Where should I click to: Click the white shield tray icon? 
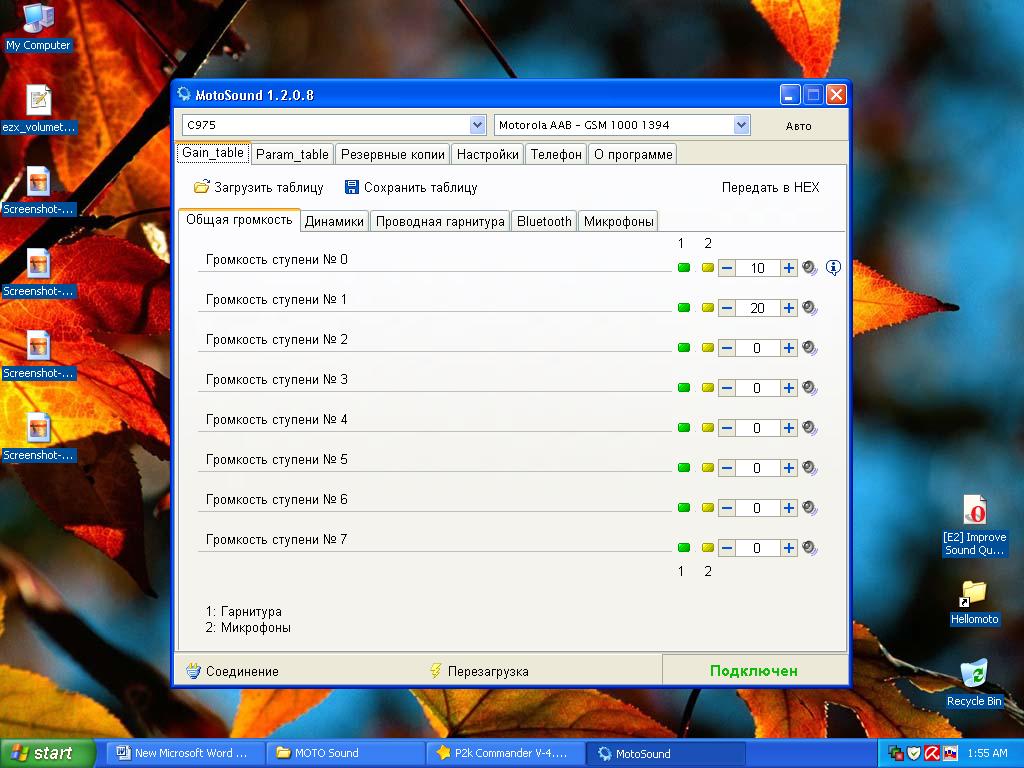click(914, 753)
